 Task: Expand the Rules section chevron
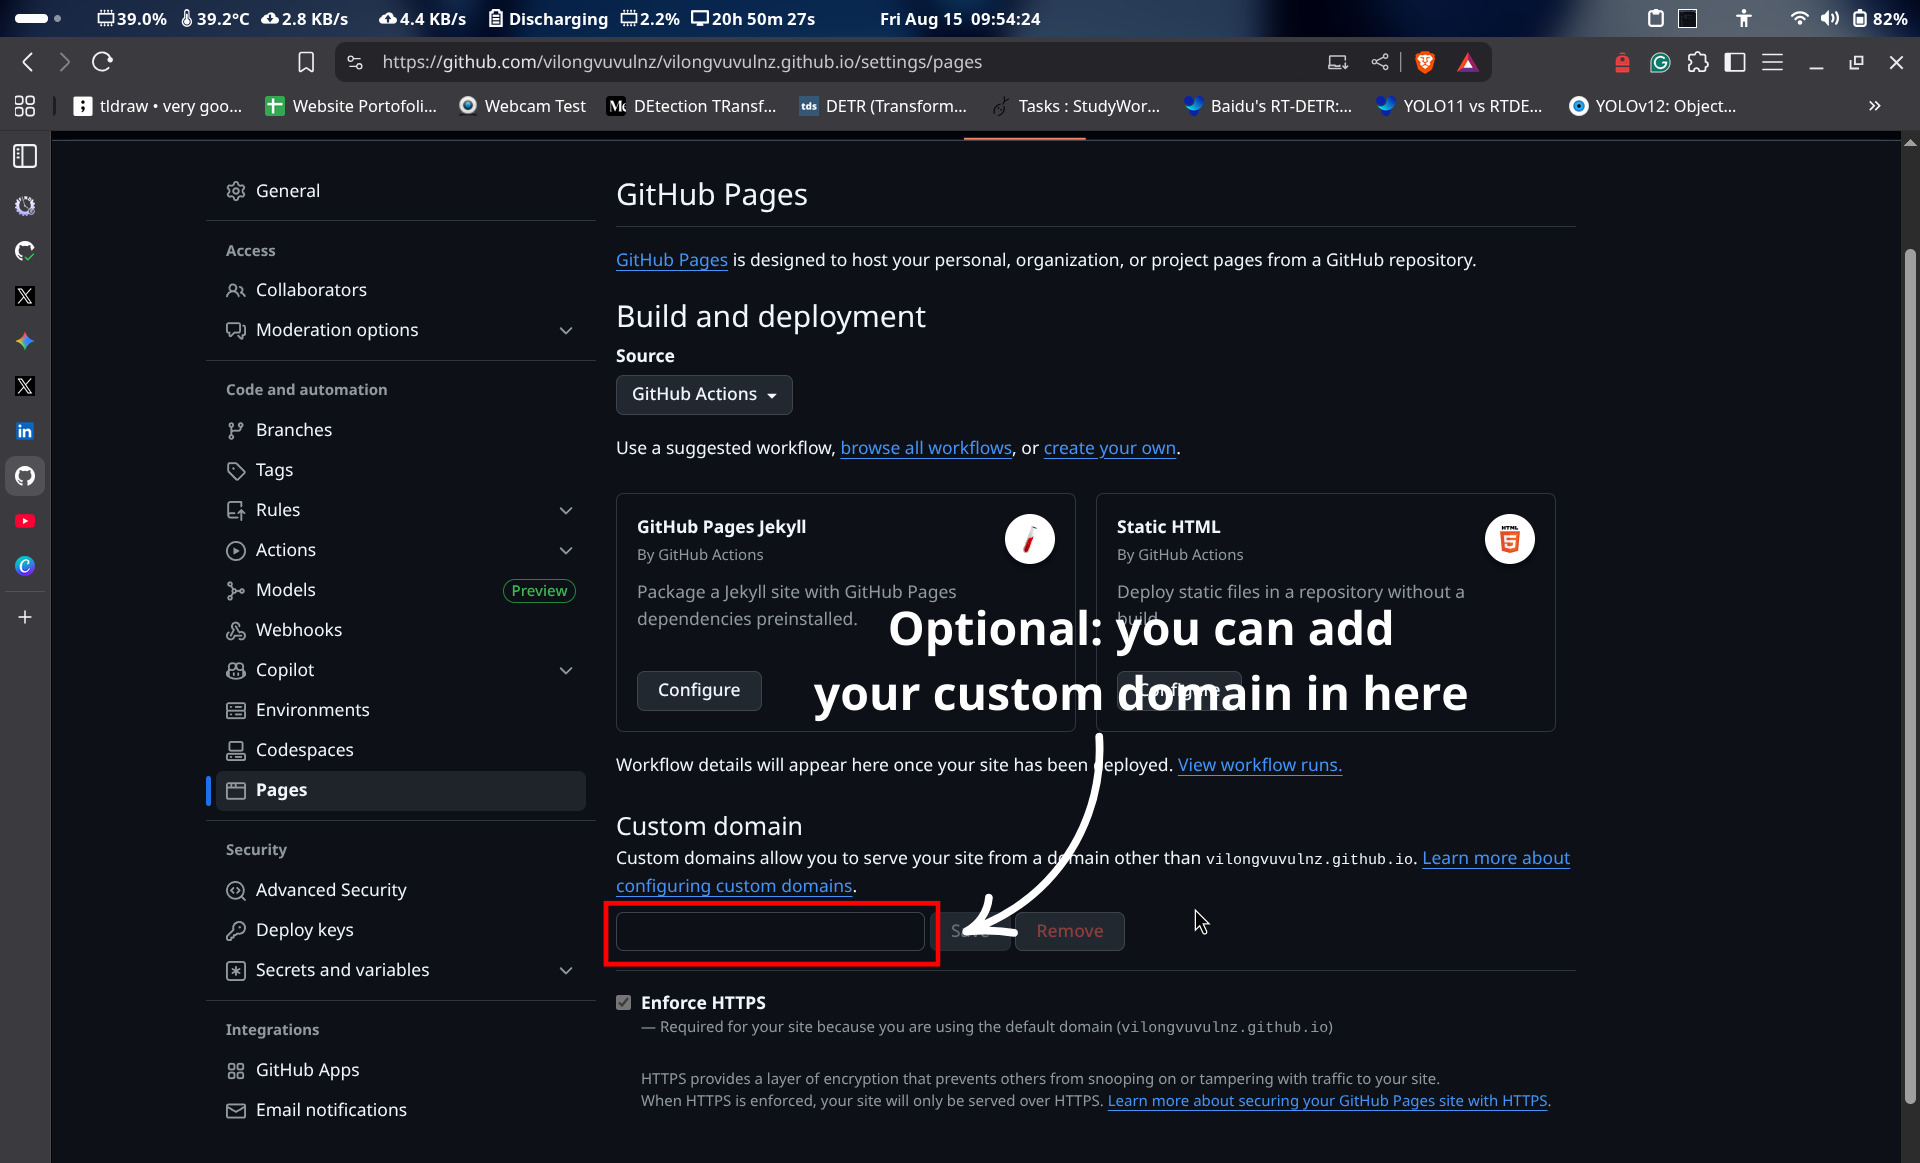click(x=566, y=510)
